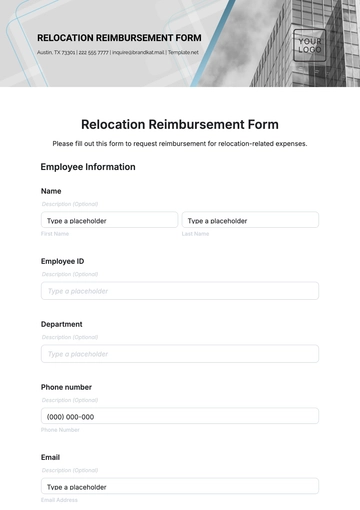This screenshot has width=360, height=510.
Task: Click the 'Email' field label
Action: click(x=50, y=457)
